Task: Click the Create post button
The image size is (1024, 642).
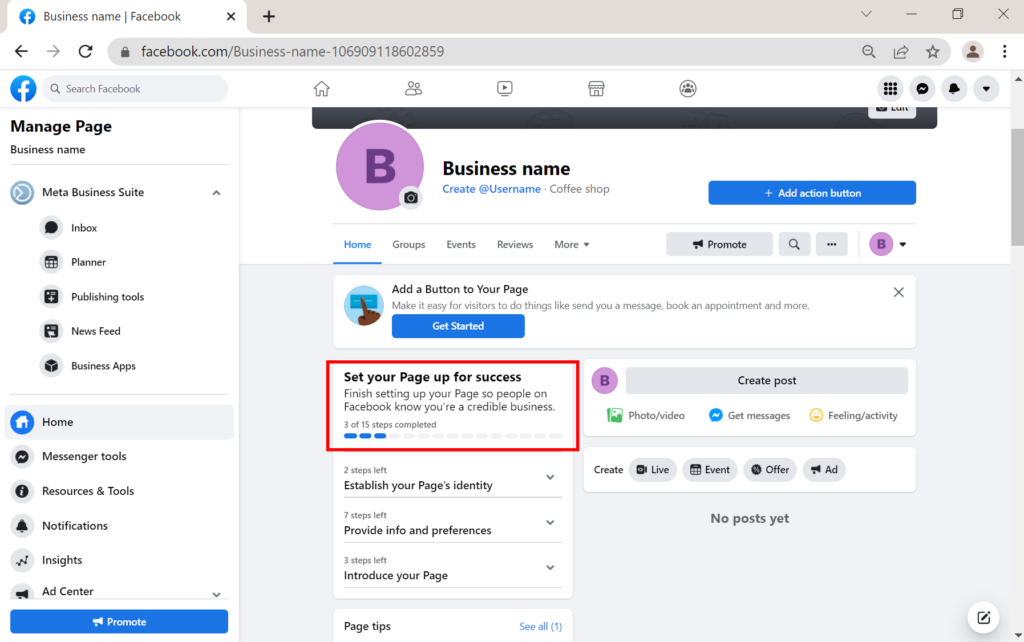Action: tap(767, 380)
